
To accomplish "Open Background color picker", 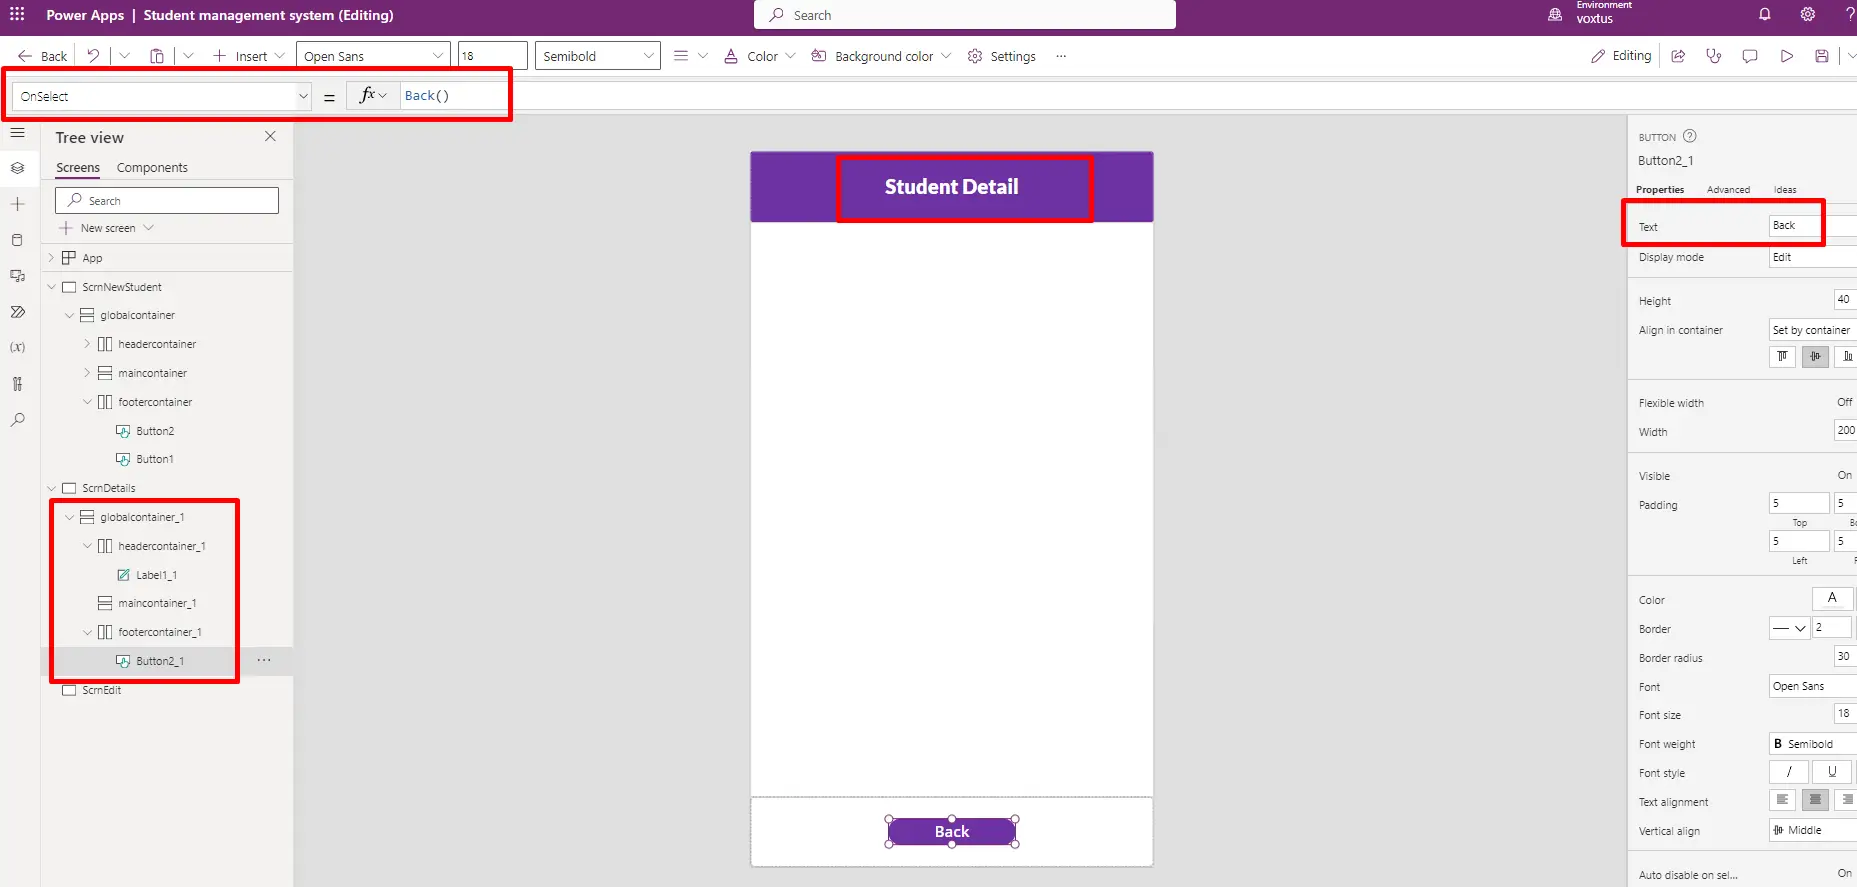I will pos(880,56).
